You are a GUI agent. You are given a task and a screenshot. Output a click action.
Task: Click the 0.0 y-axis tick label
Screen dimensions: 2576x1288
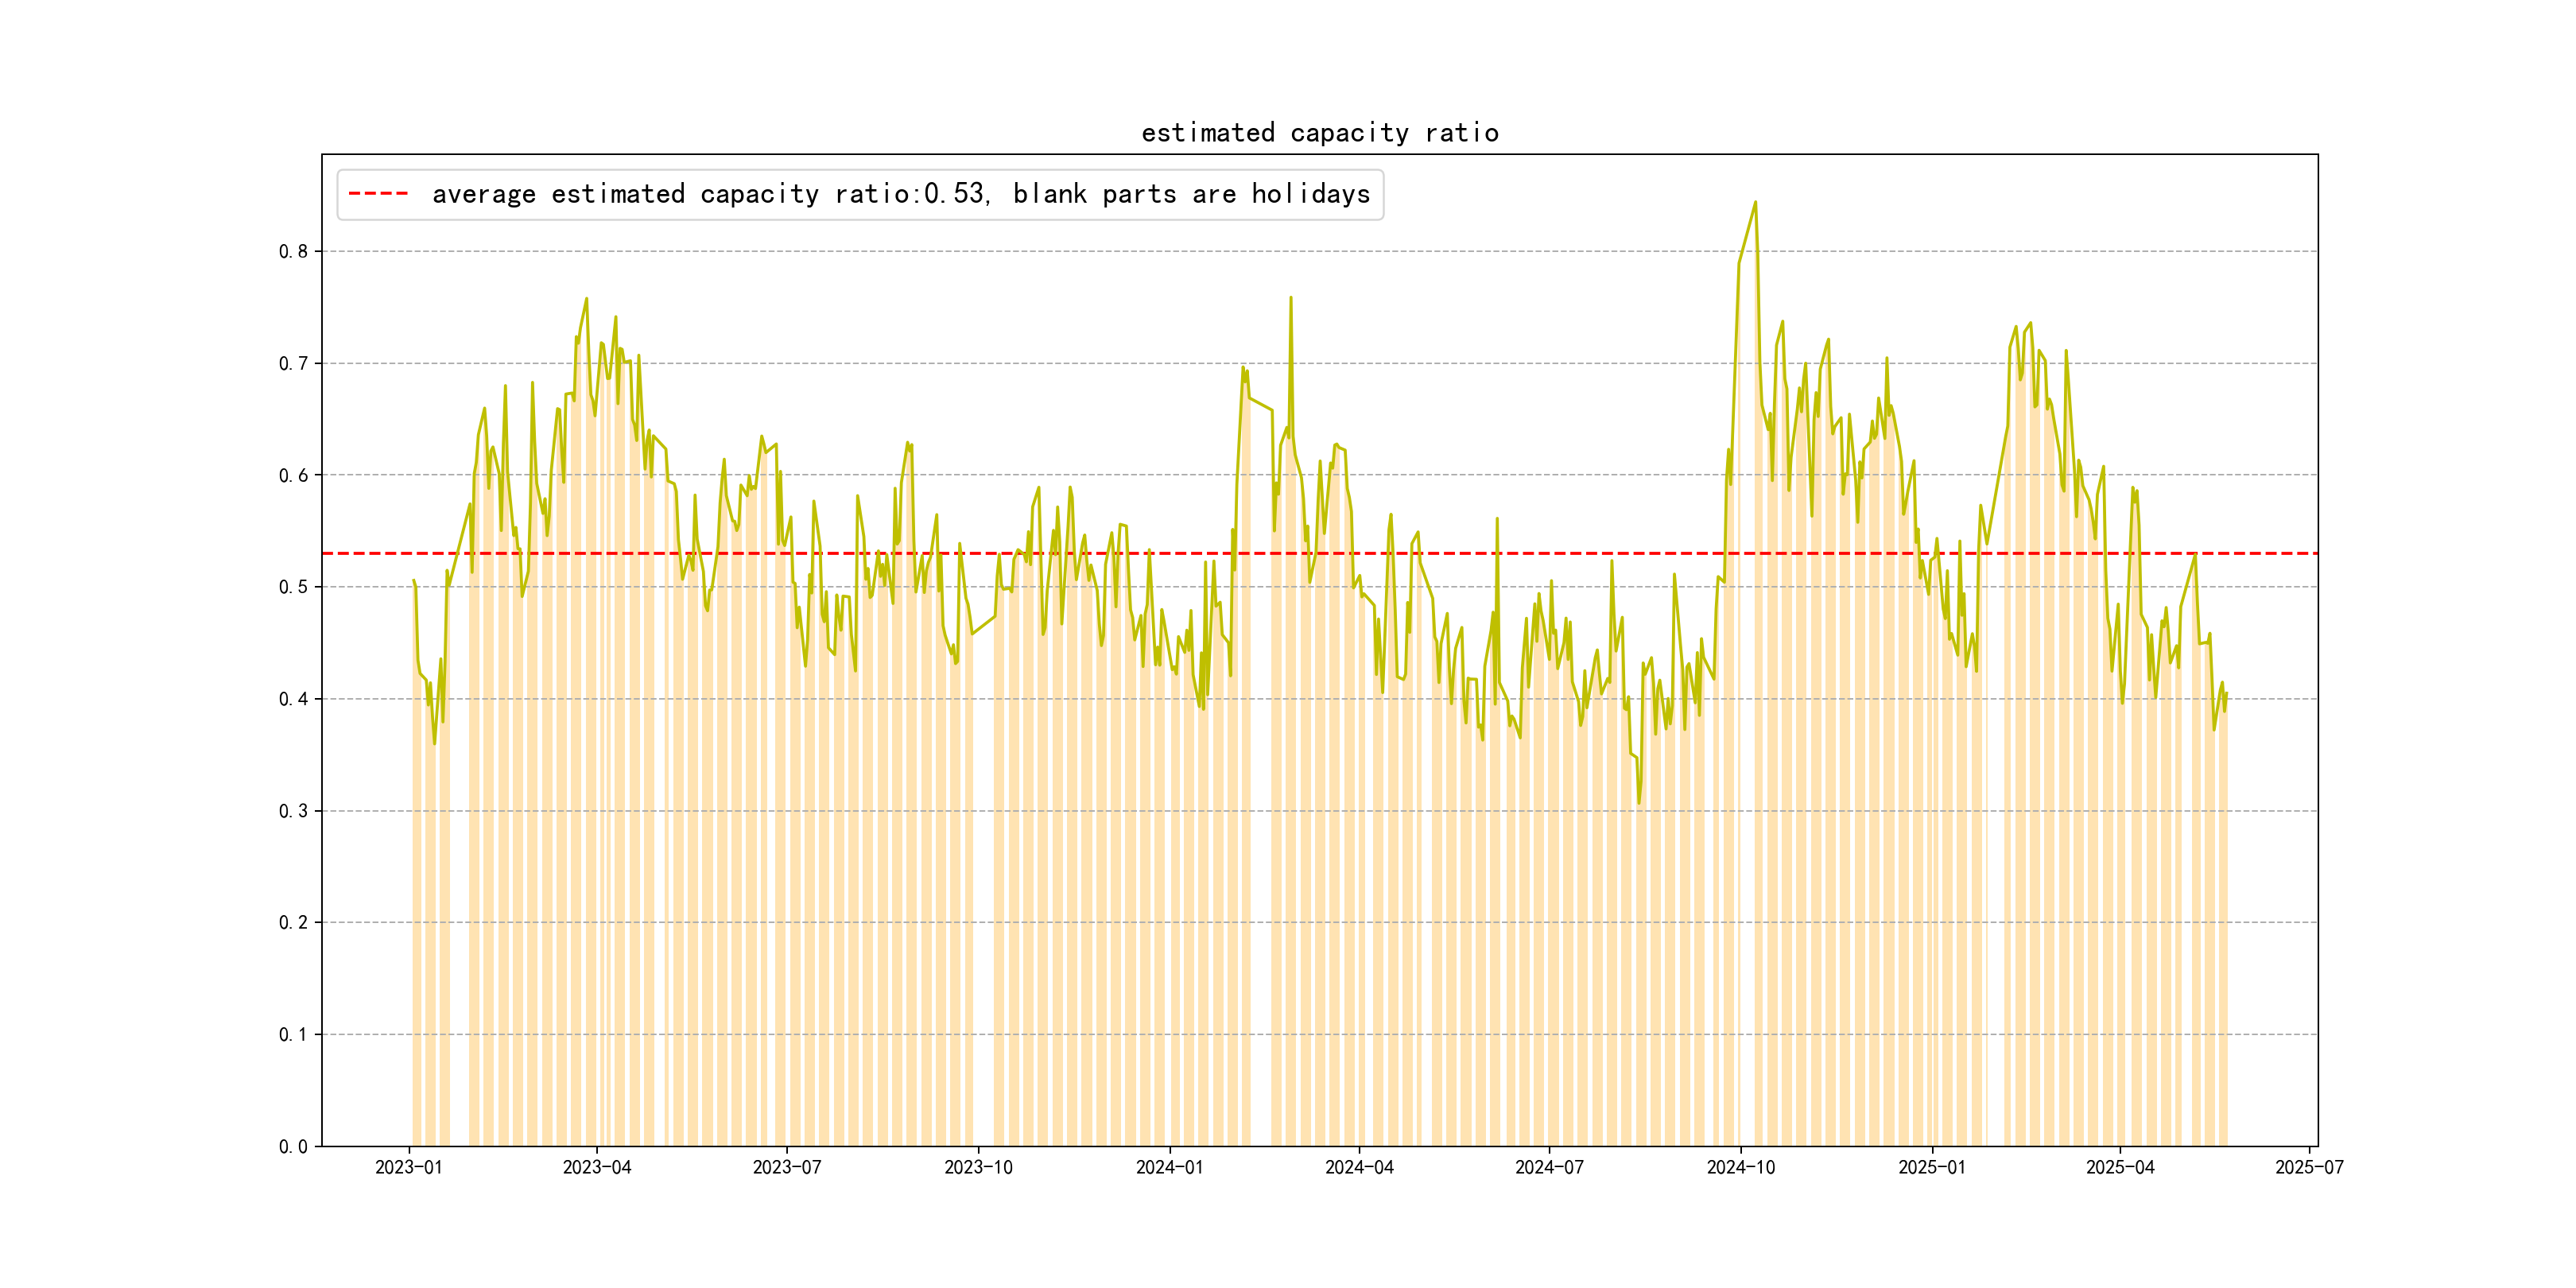coord(293,1146)
